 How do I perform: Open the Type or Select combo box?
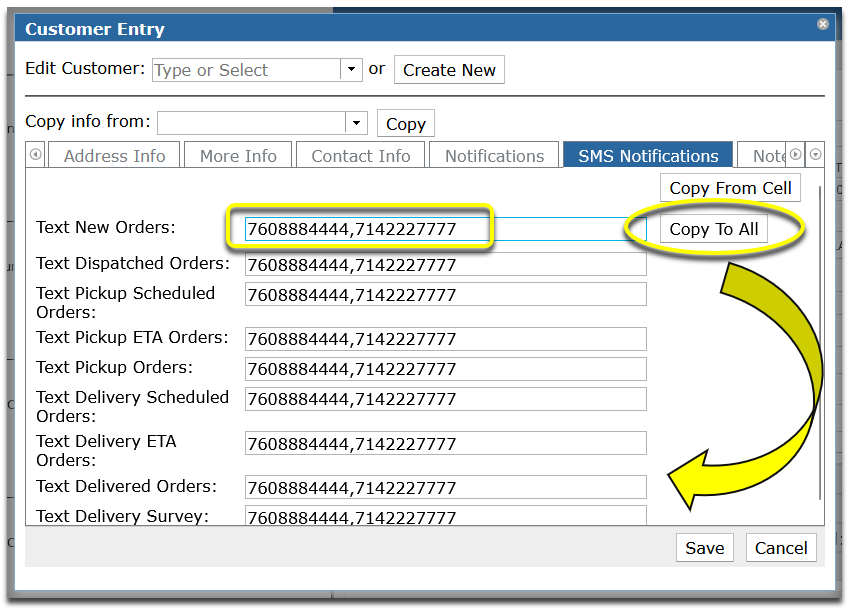245,70
